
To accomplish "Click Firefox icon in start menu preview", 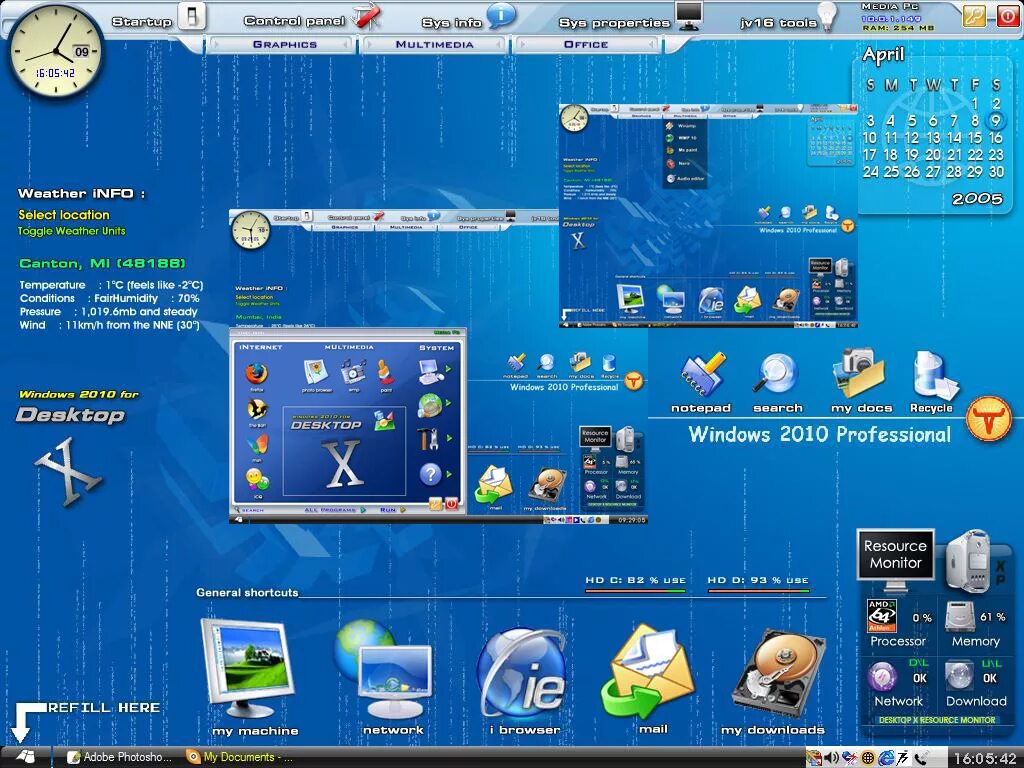I will point(257,374).
